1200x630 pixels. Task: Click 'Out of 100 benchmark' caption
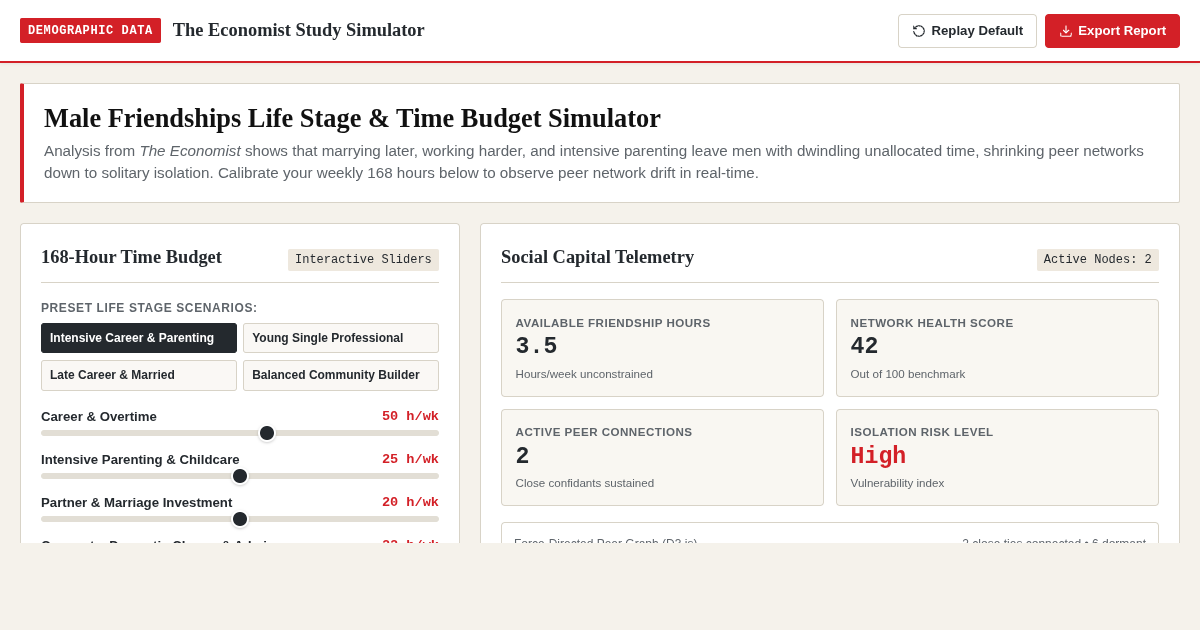click(908, 374)
